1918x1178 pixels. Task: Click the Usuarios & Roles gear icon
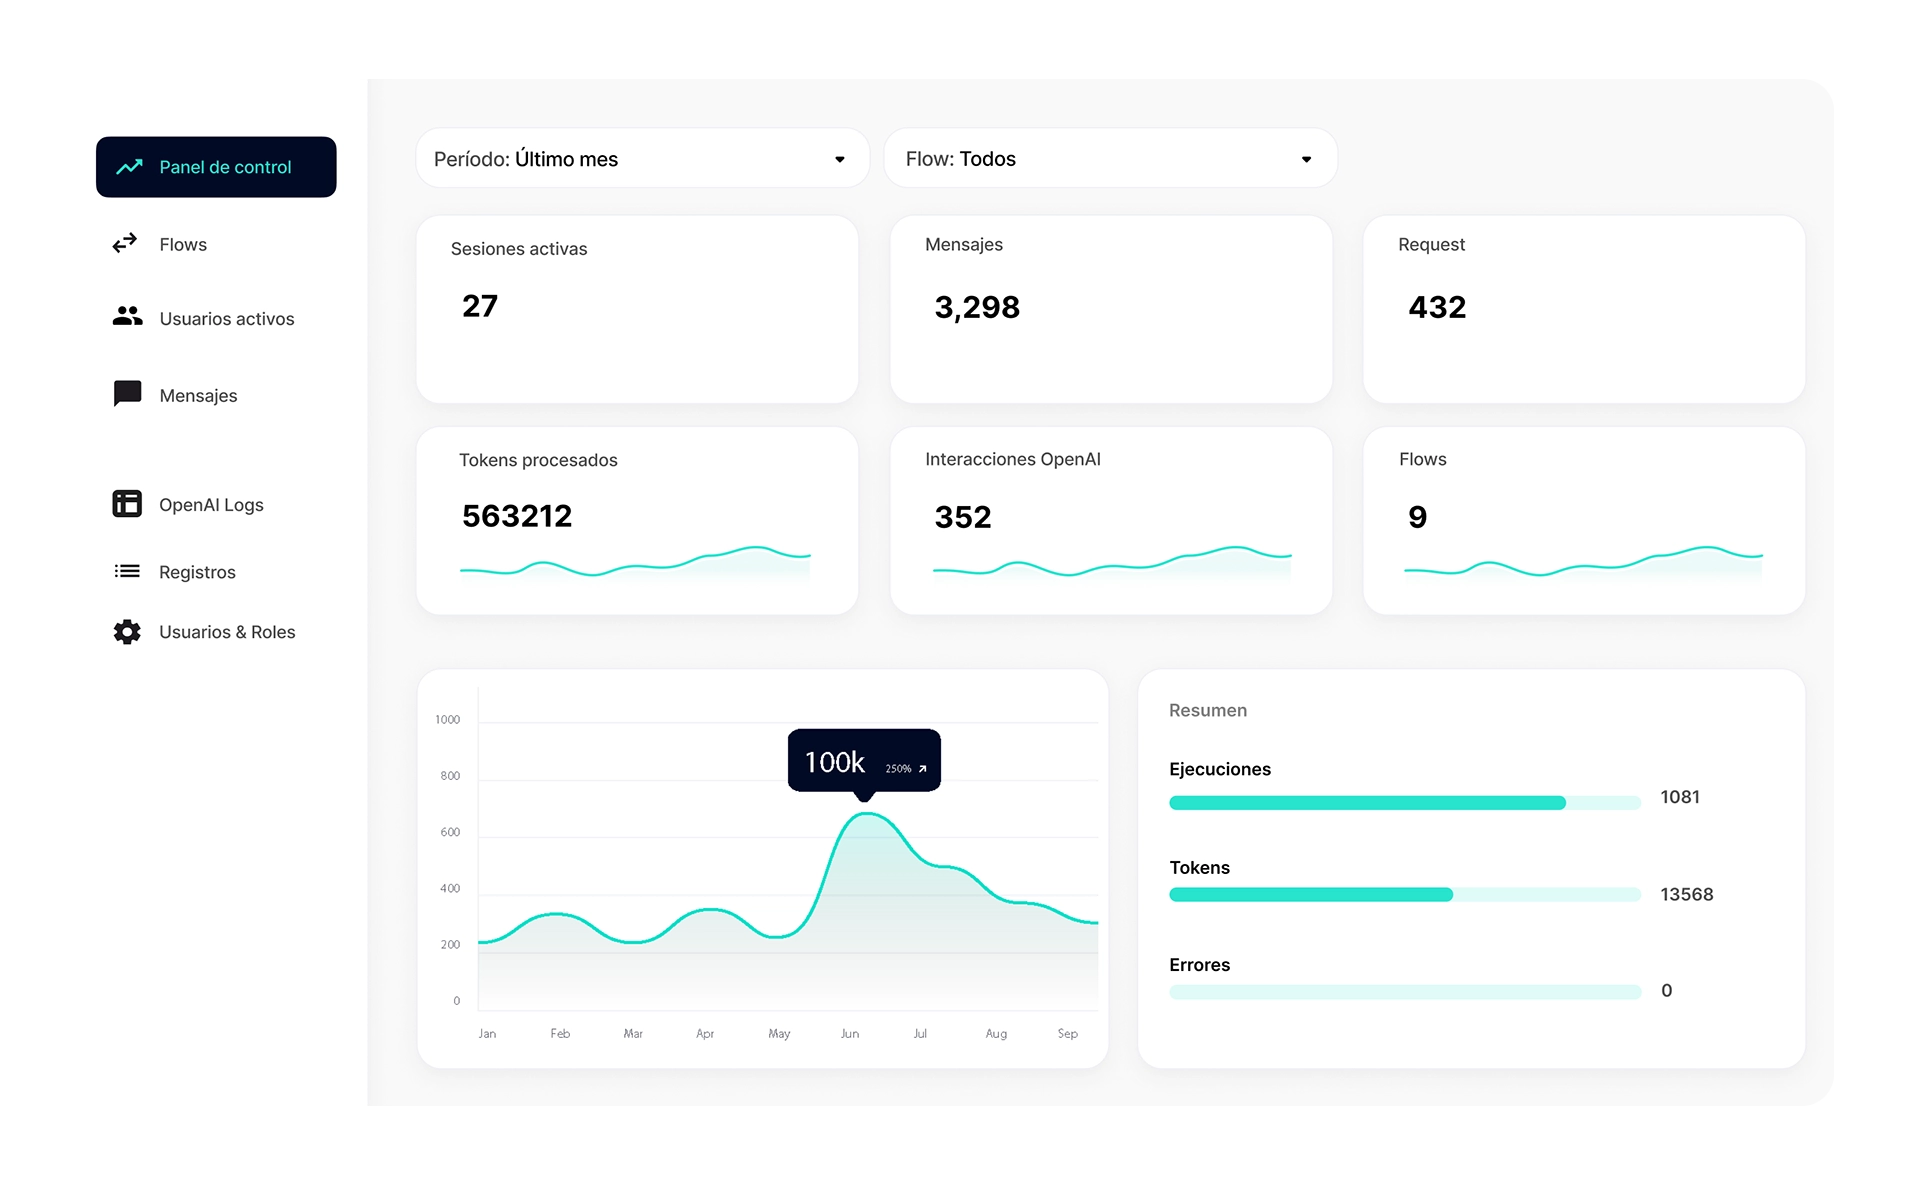tap(127, 632)
